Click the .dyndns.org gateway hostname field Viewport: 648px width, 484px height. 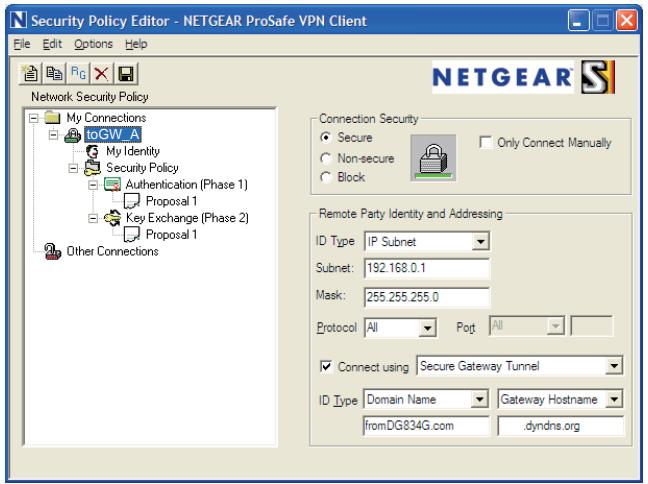tap(561, 426)
